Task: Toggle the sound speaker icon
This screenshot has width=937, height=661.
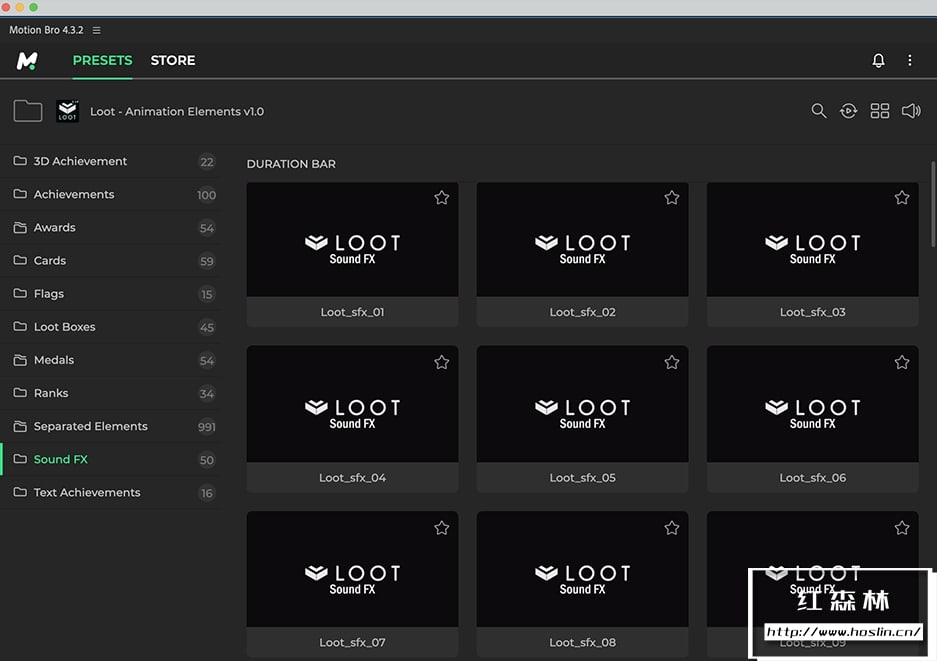Action: [911, 111]
